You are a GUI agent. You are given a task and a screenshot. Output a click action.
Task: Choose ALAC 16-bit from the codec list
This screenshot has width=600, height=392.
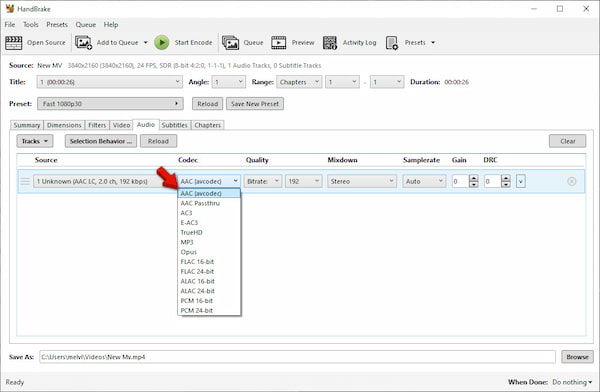click(x=209, y=281)
